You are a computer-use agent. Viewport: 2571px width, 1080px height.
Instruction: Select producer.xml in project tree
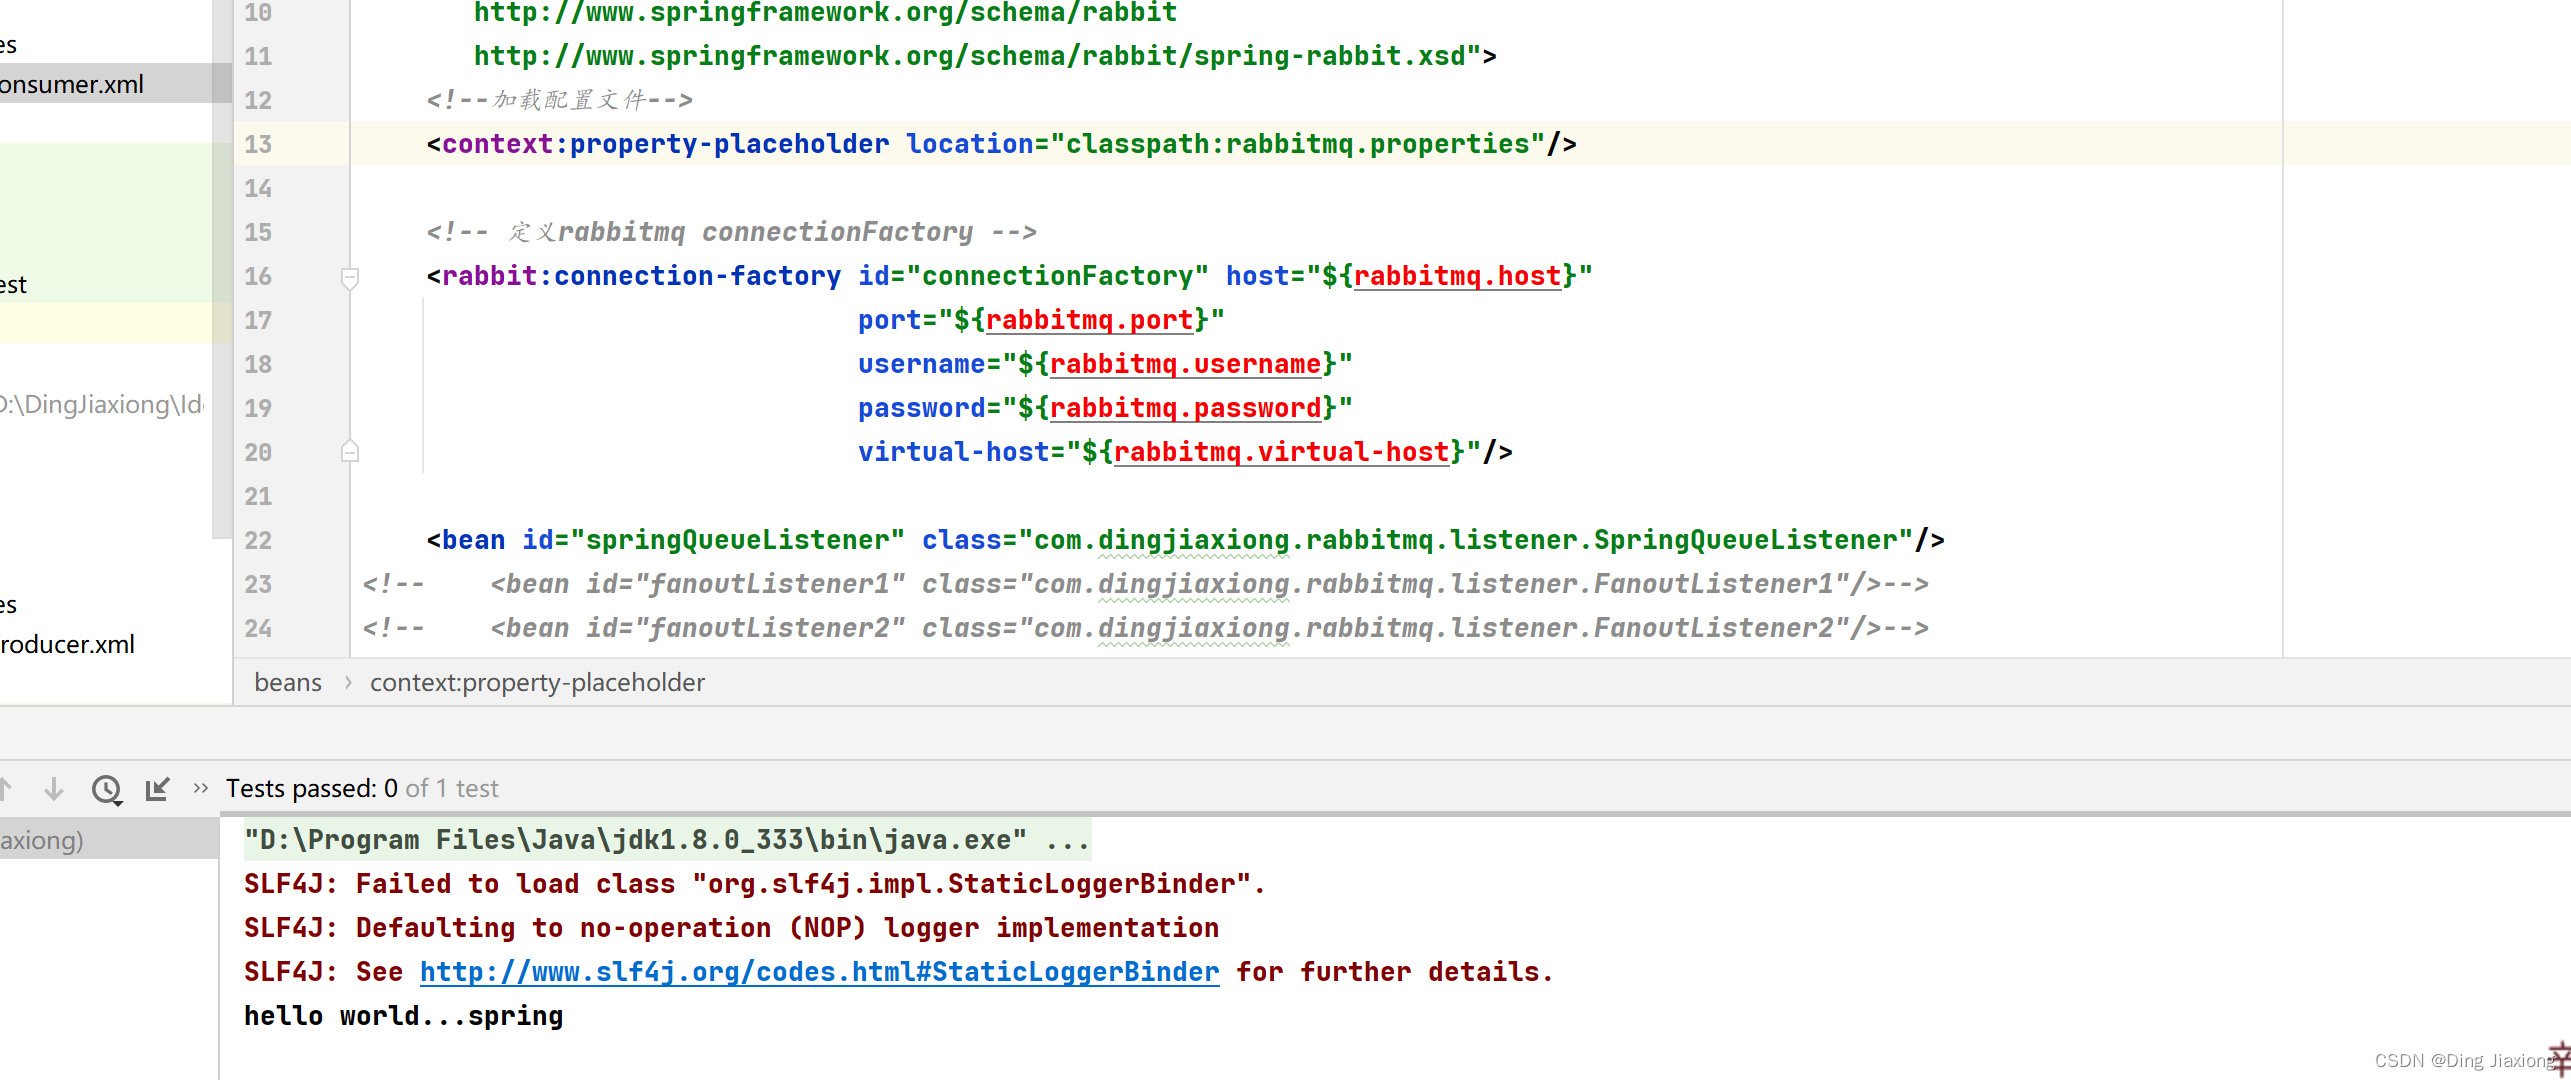click(x=68, y=644)
